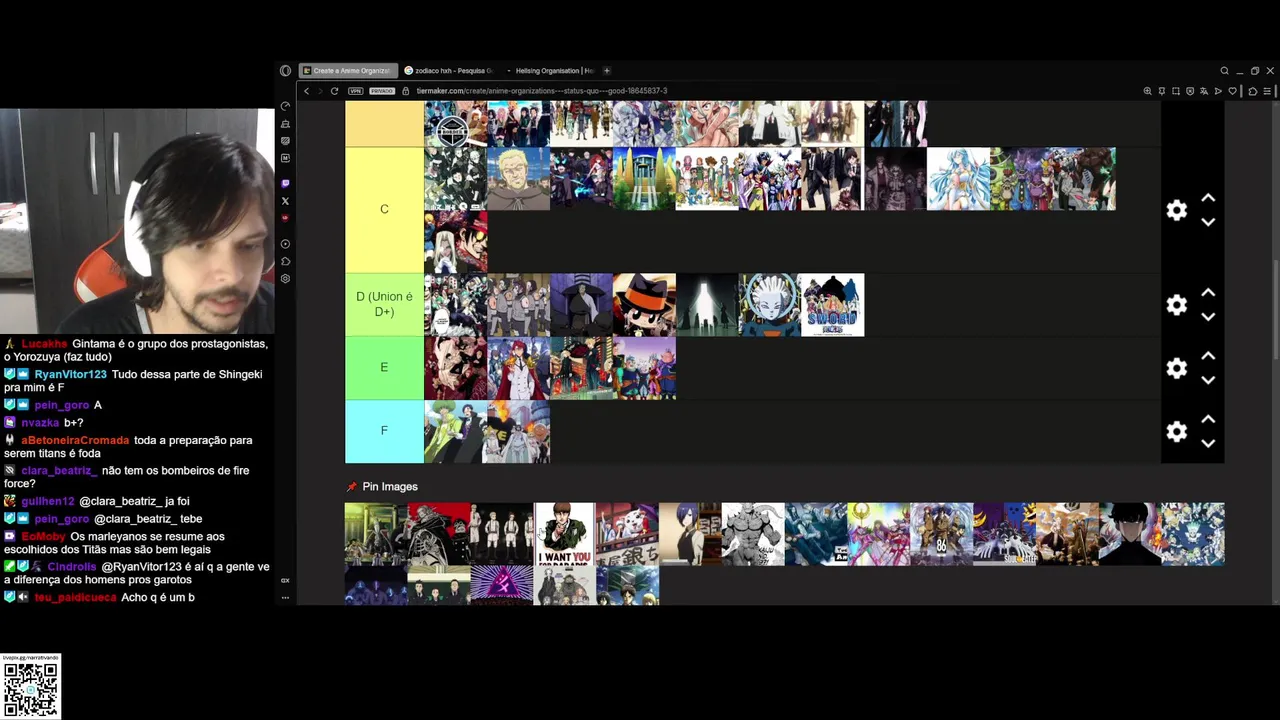Open settings gear for tier C row
1280x720 pixels.
pyautogui.click(x=1177, y=210)
